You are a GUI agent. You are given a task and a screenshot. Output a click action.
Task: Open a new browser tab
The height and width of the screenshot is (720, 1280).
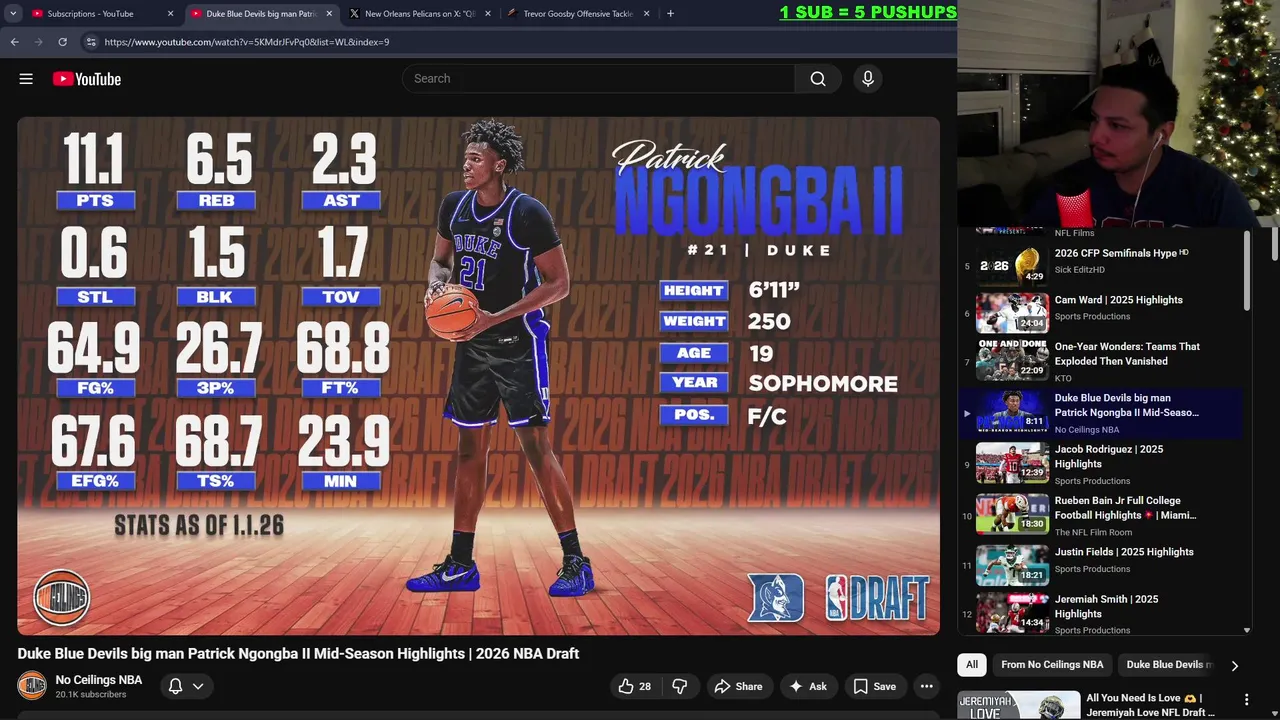(670, 14)
